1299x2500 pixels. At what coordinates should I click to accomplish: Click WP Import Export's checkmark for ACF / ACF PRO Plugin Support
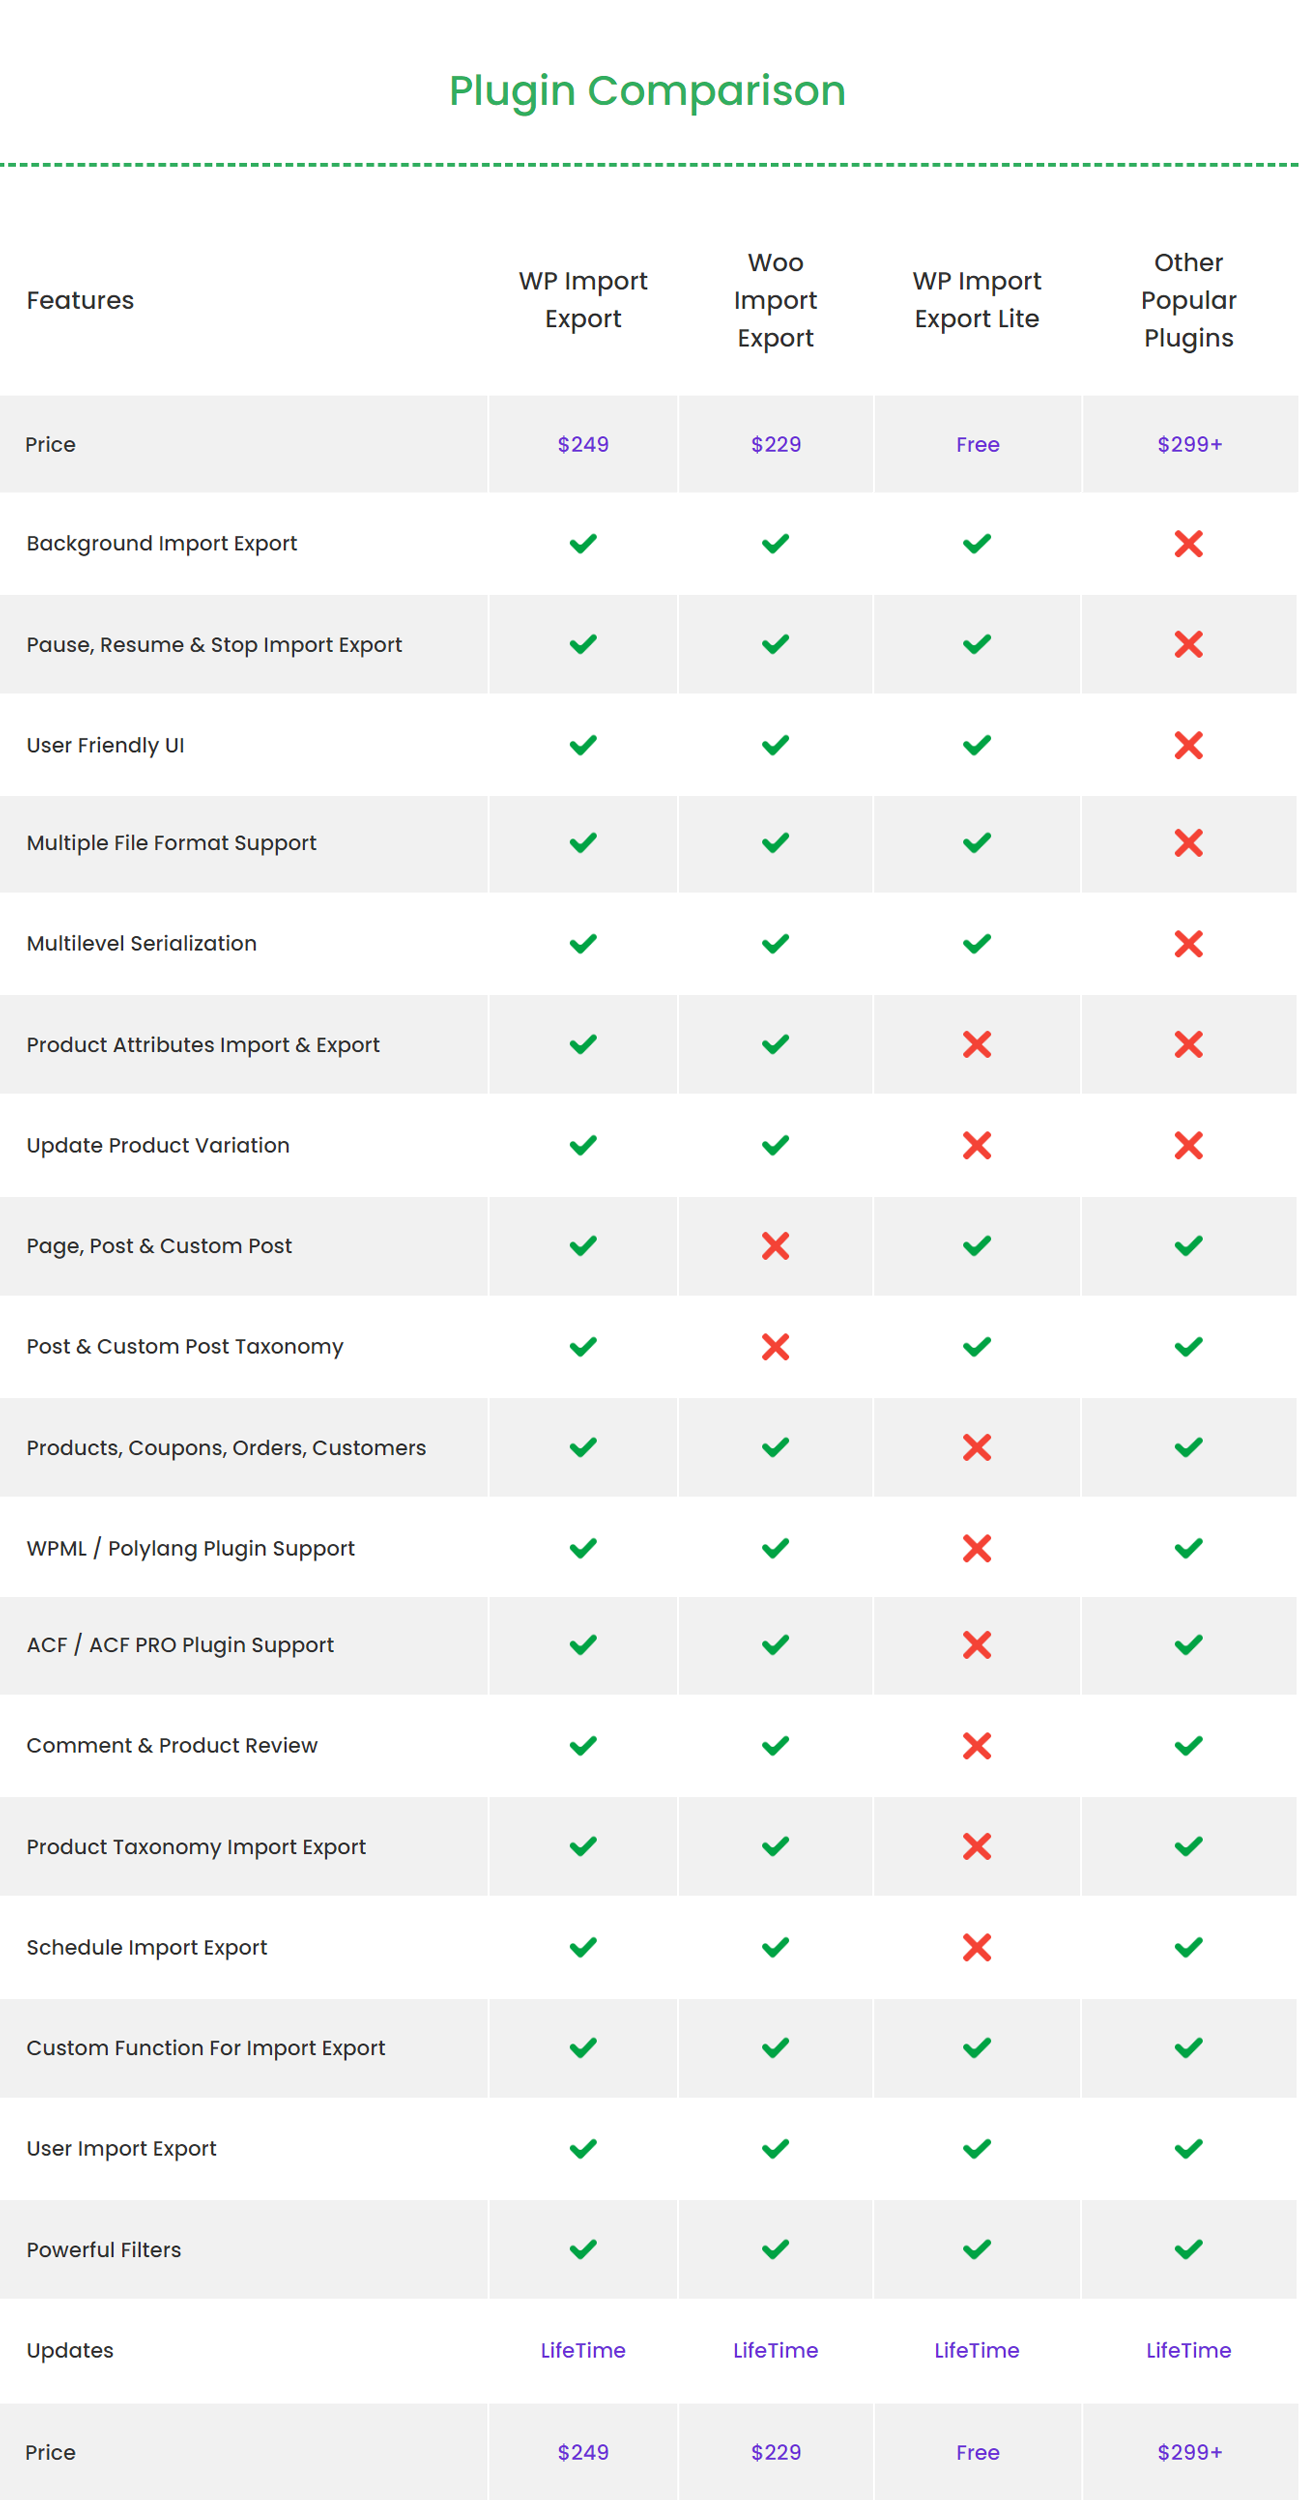(x=583, y=1645)
